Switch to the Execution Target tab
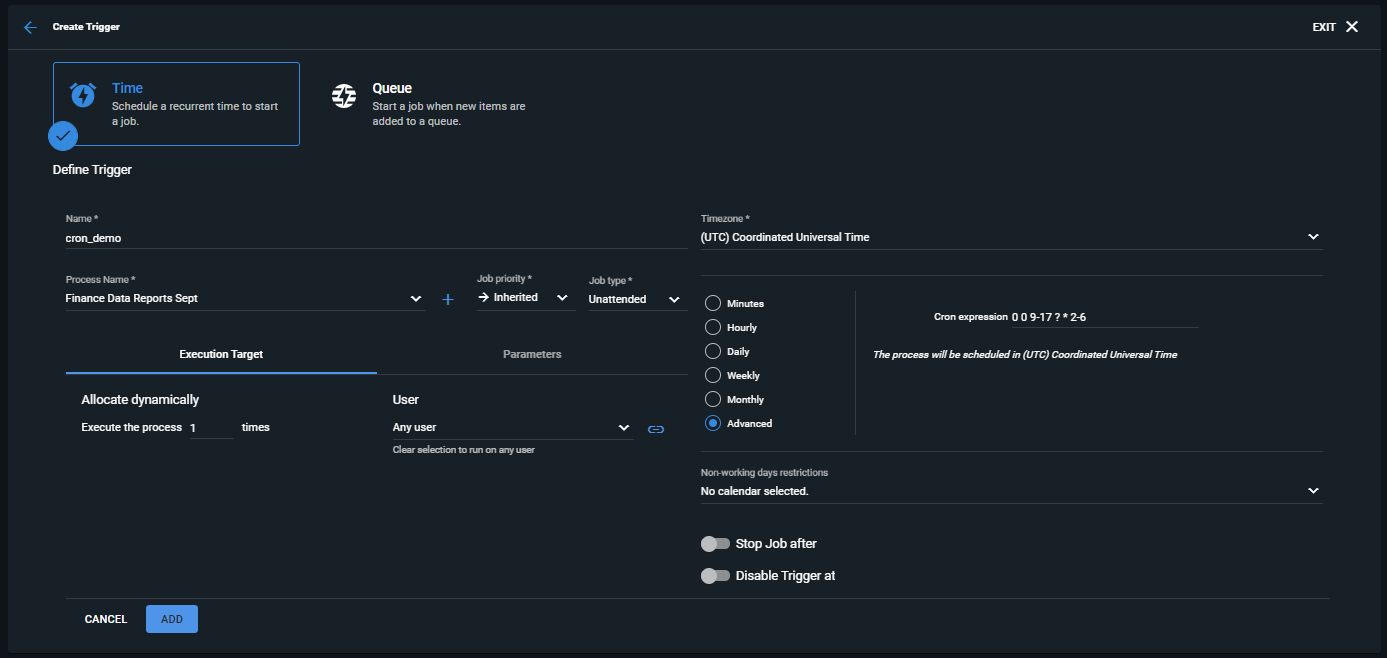Viewport: 1387px width, 658px height. click(x=220, y=353)
